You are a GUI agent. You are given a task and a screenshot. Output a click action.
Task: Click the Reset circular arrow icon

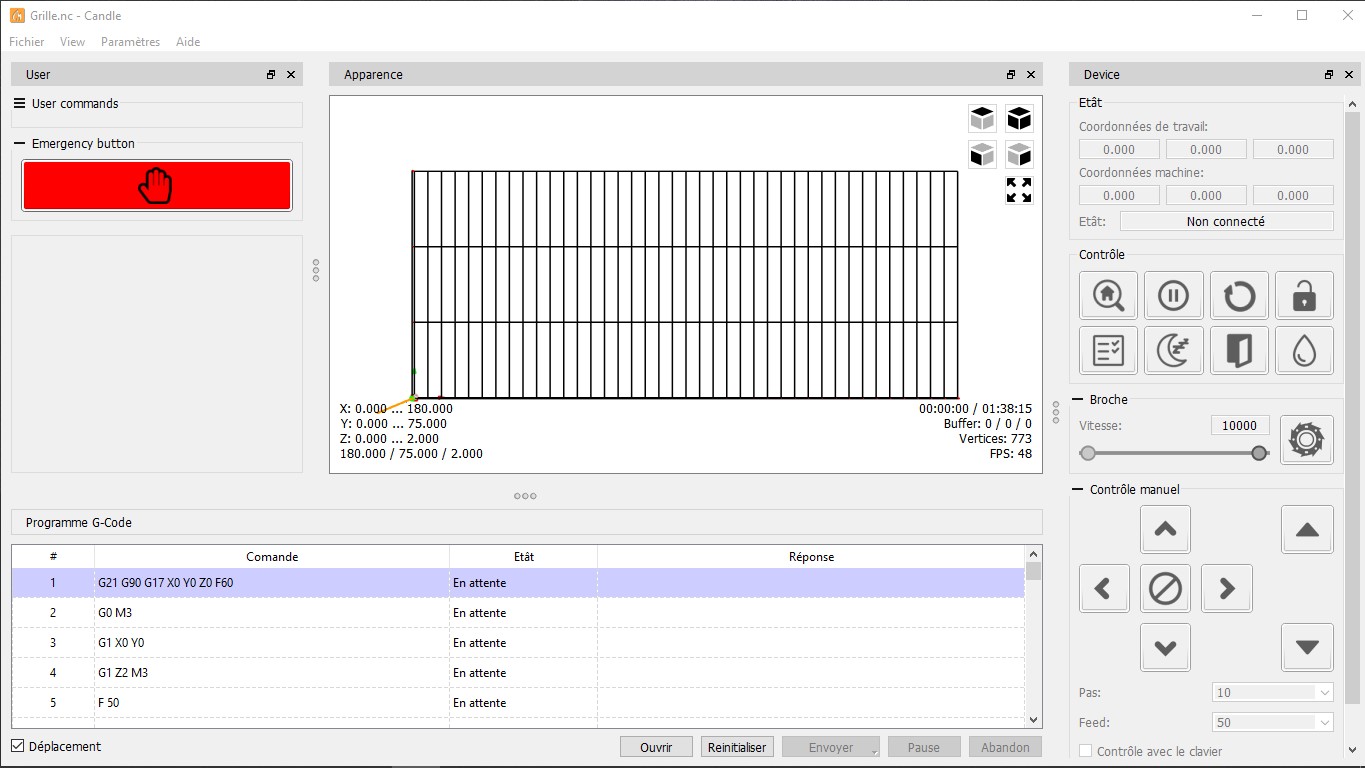coord(1238,296)
